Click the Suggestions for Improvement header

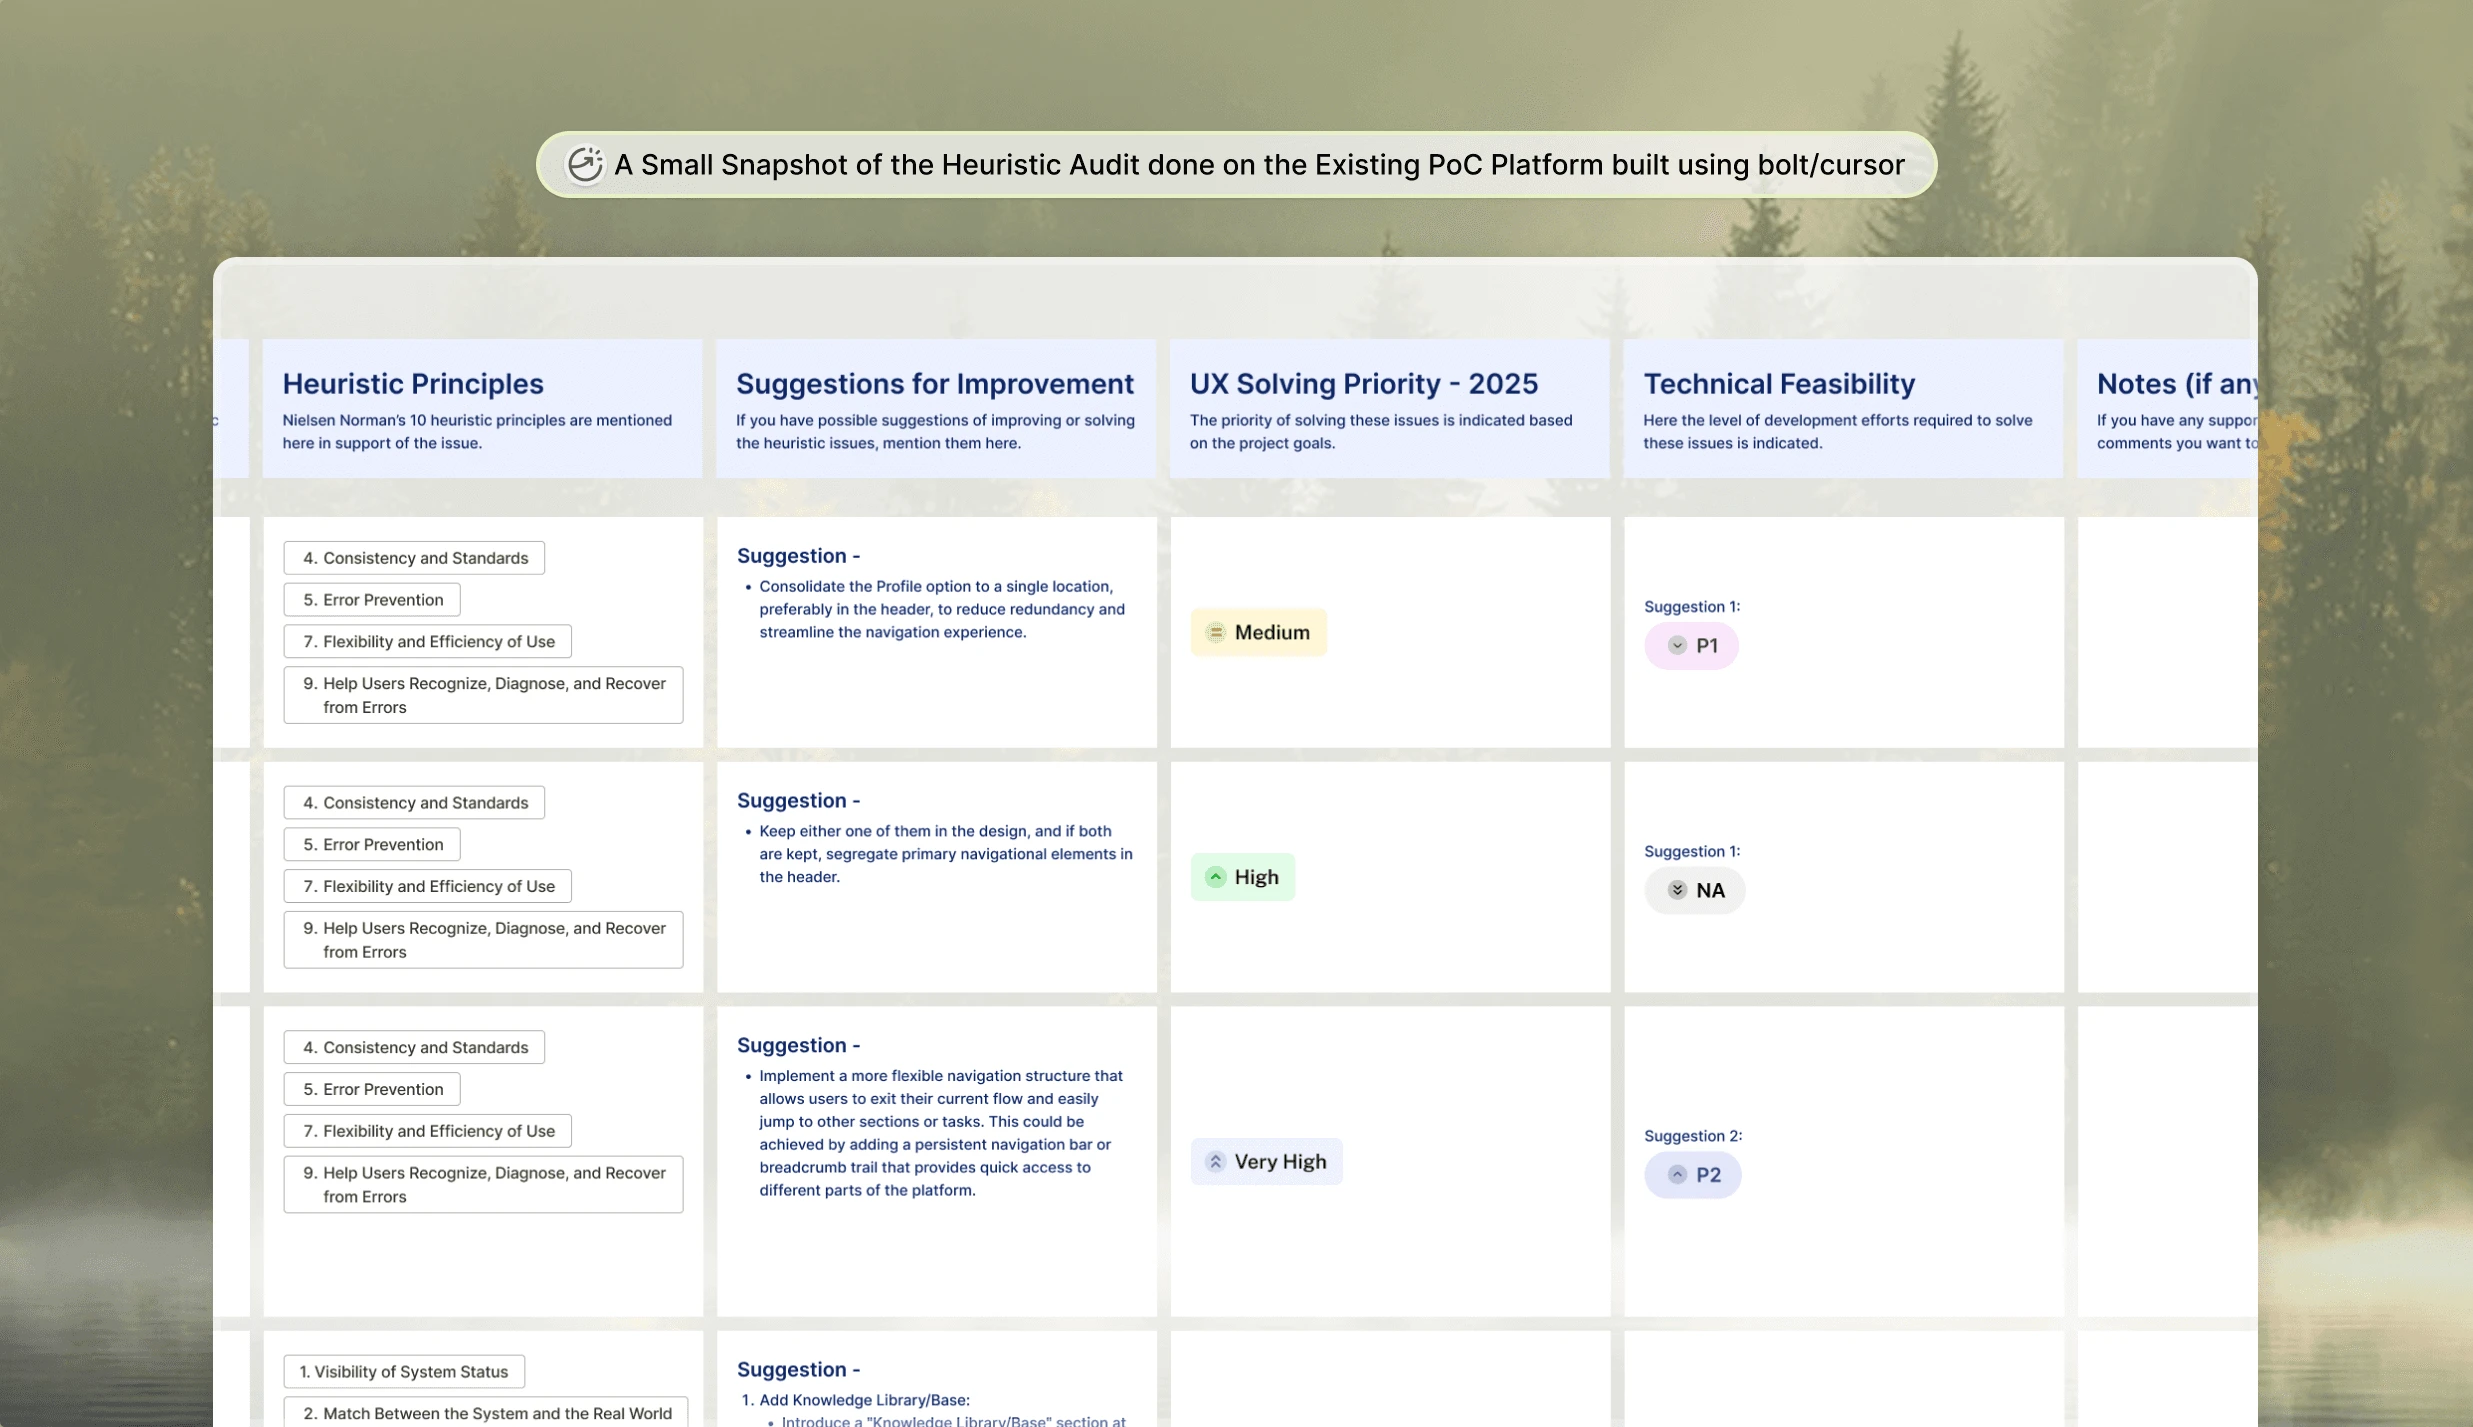pos(934,384)
